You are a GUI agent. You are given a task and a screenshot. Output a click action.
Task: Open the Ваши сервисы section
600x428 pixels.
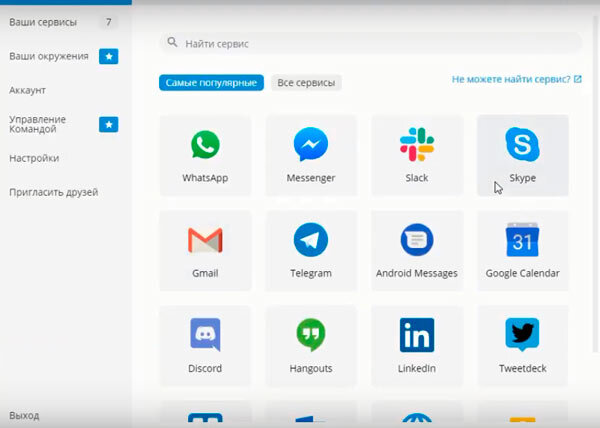[43, 22]
